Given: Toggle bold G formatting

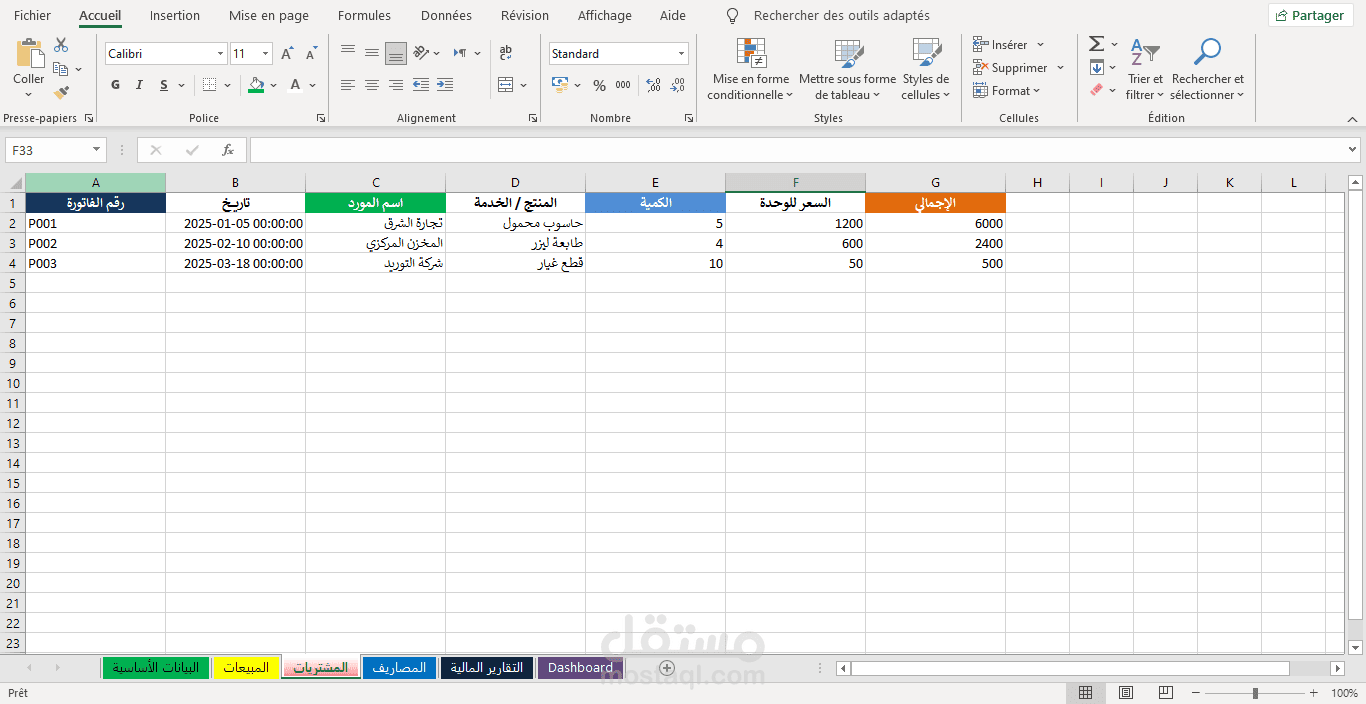Looking at the screenshot, I should 115,85.
